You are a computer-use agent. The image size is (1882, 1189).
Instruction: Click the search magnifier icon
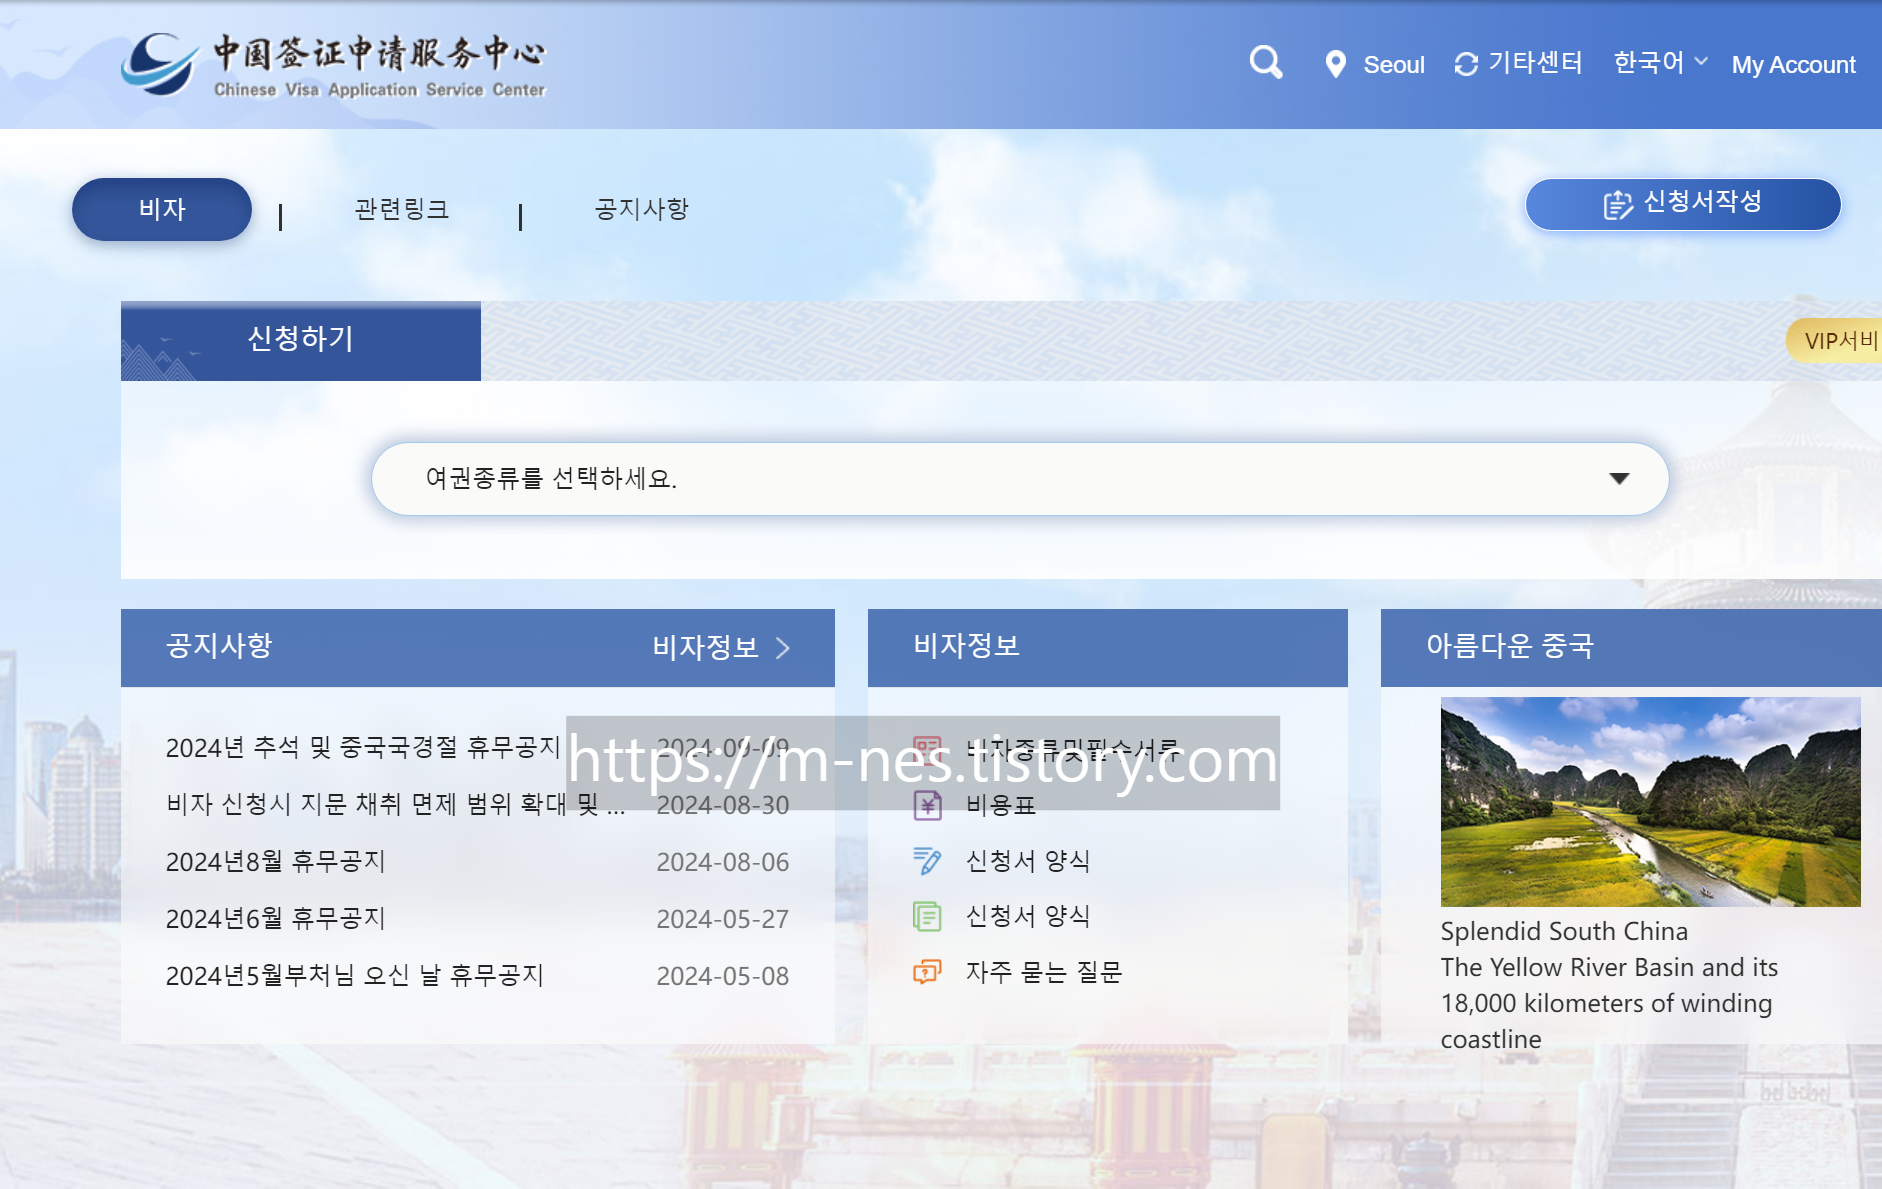pyautogui.click(x=1266, y=63)
